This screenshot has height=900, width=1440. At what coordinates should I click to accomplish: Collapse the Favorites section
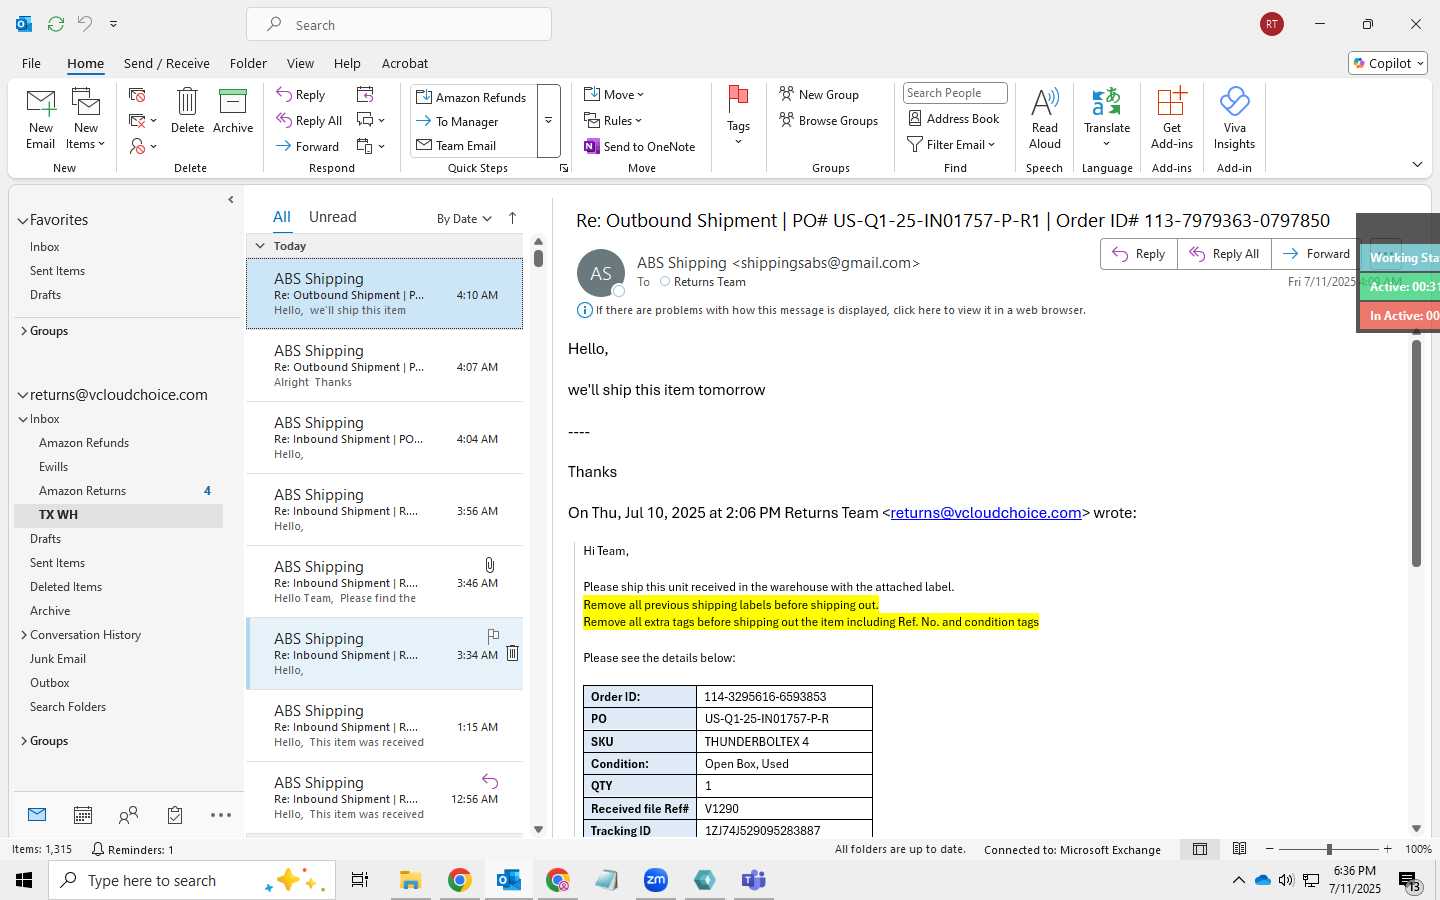point(23,220)
